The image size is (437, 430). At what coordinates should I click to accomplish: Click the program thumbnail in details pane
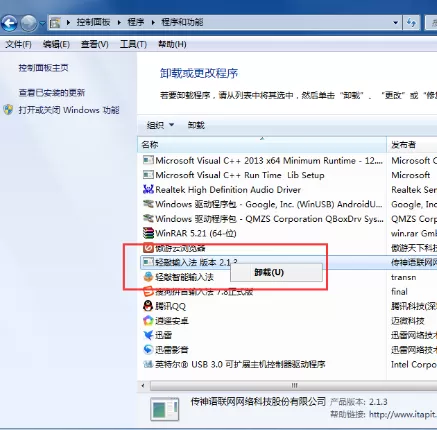pos(165,409)
